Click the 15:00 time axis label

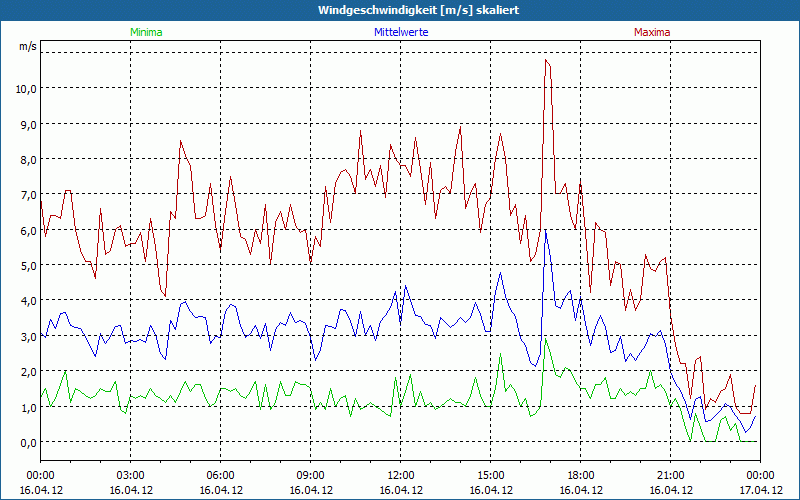(x=490, y=476)
